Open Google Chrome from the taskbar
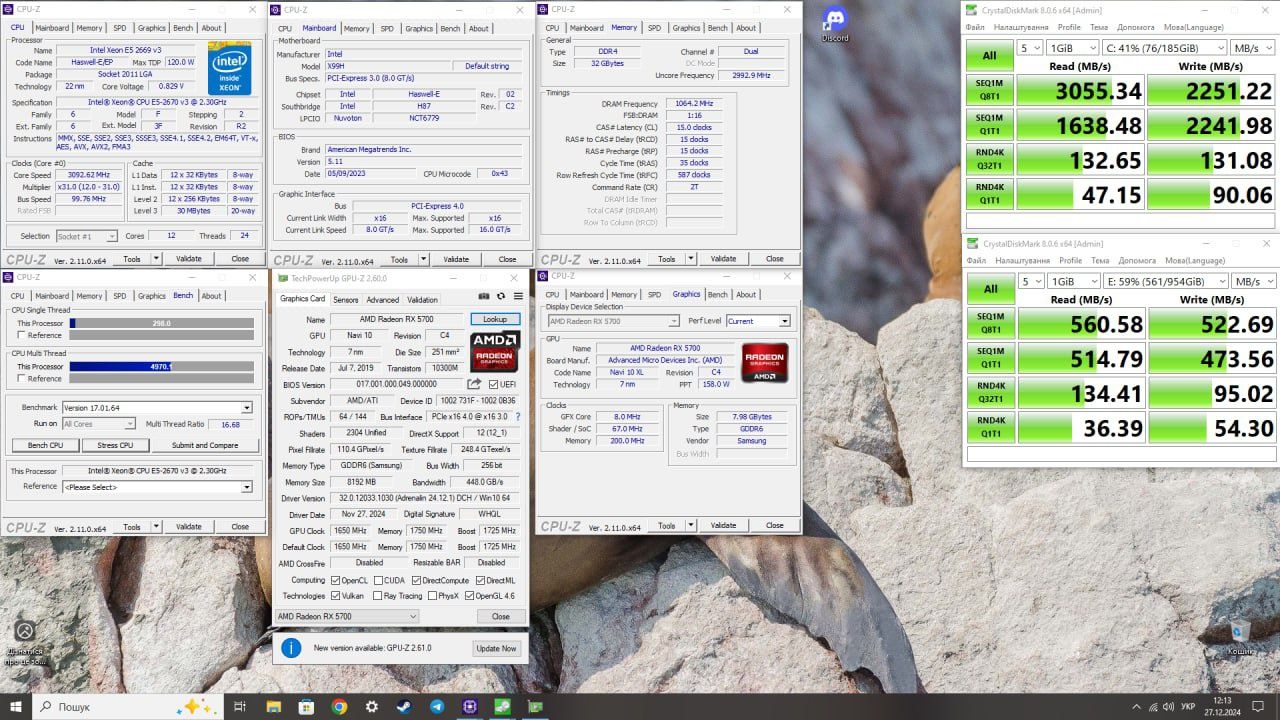Image resolution: width=1280 pixels, height=720 pixels. point(339,706)
